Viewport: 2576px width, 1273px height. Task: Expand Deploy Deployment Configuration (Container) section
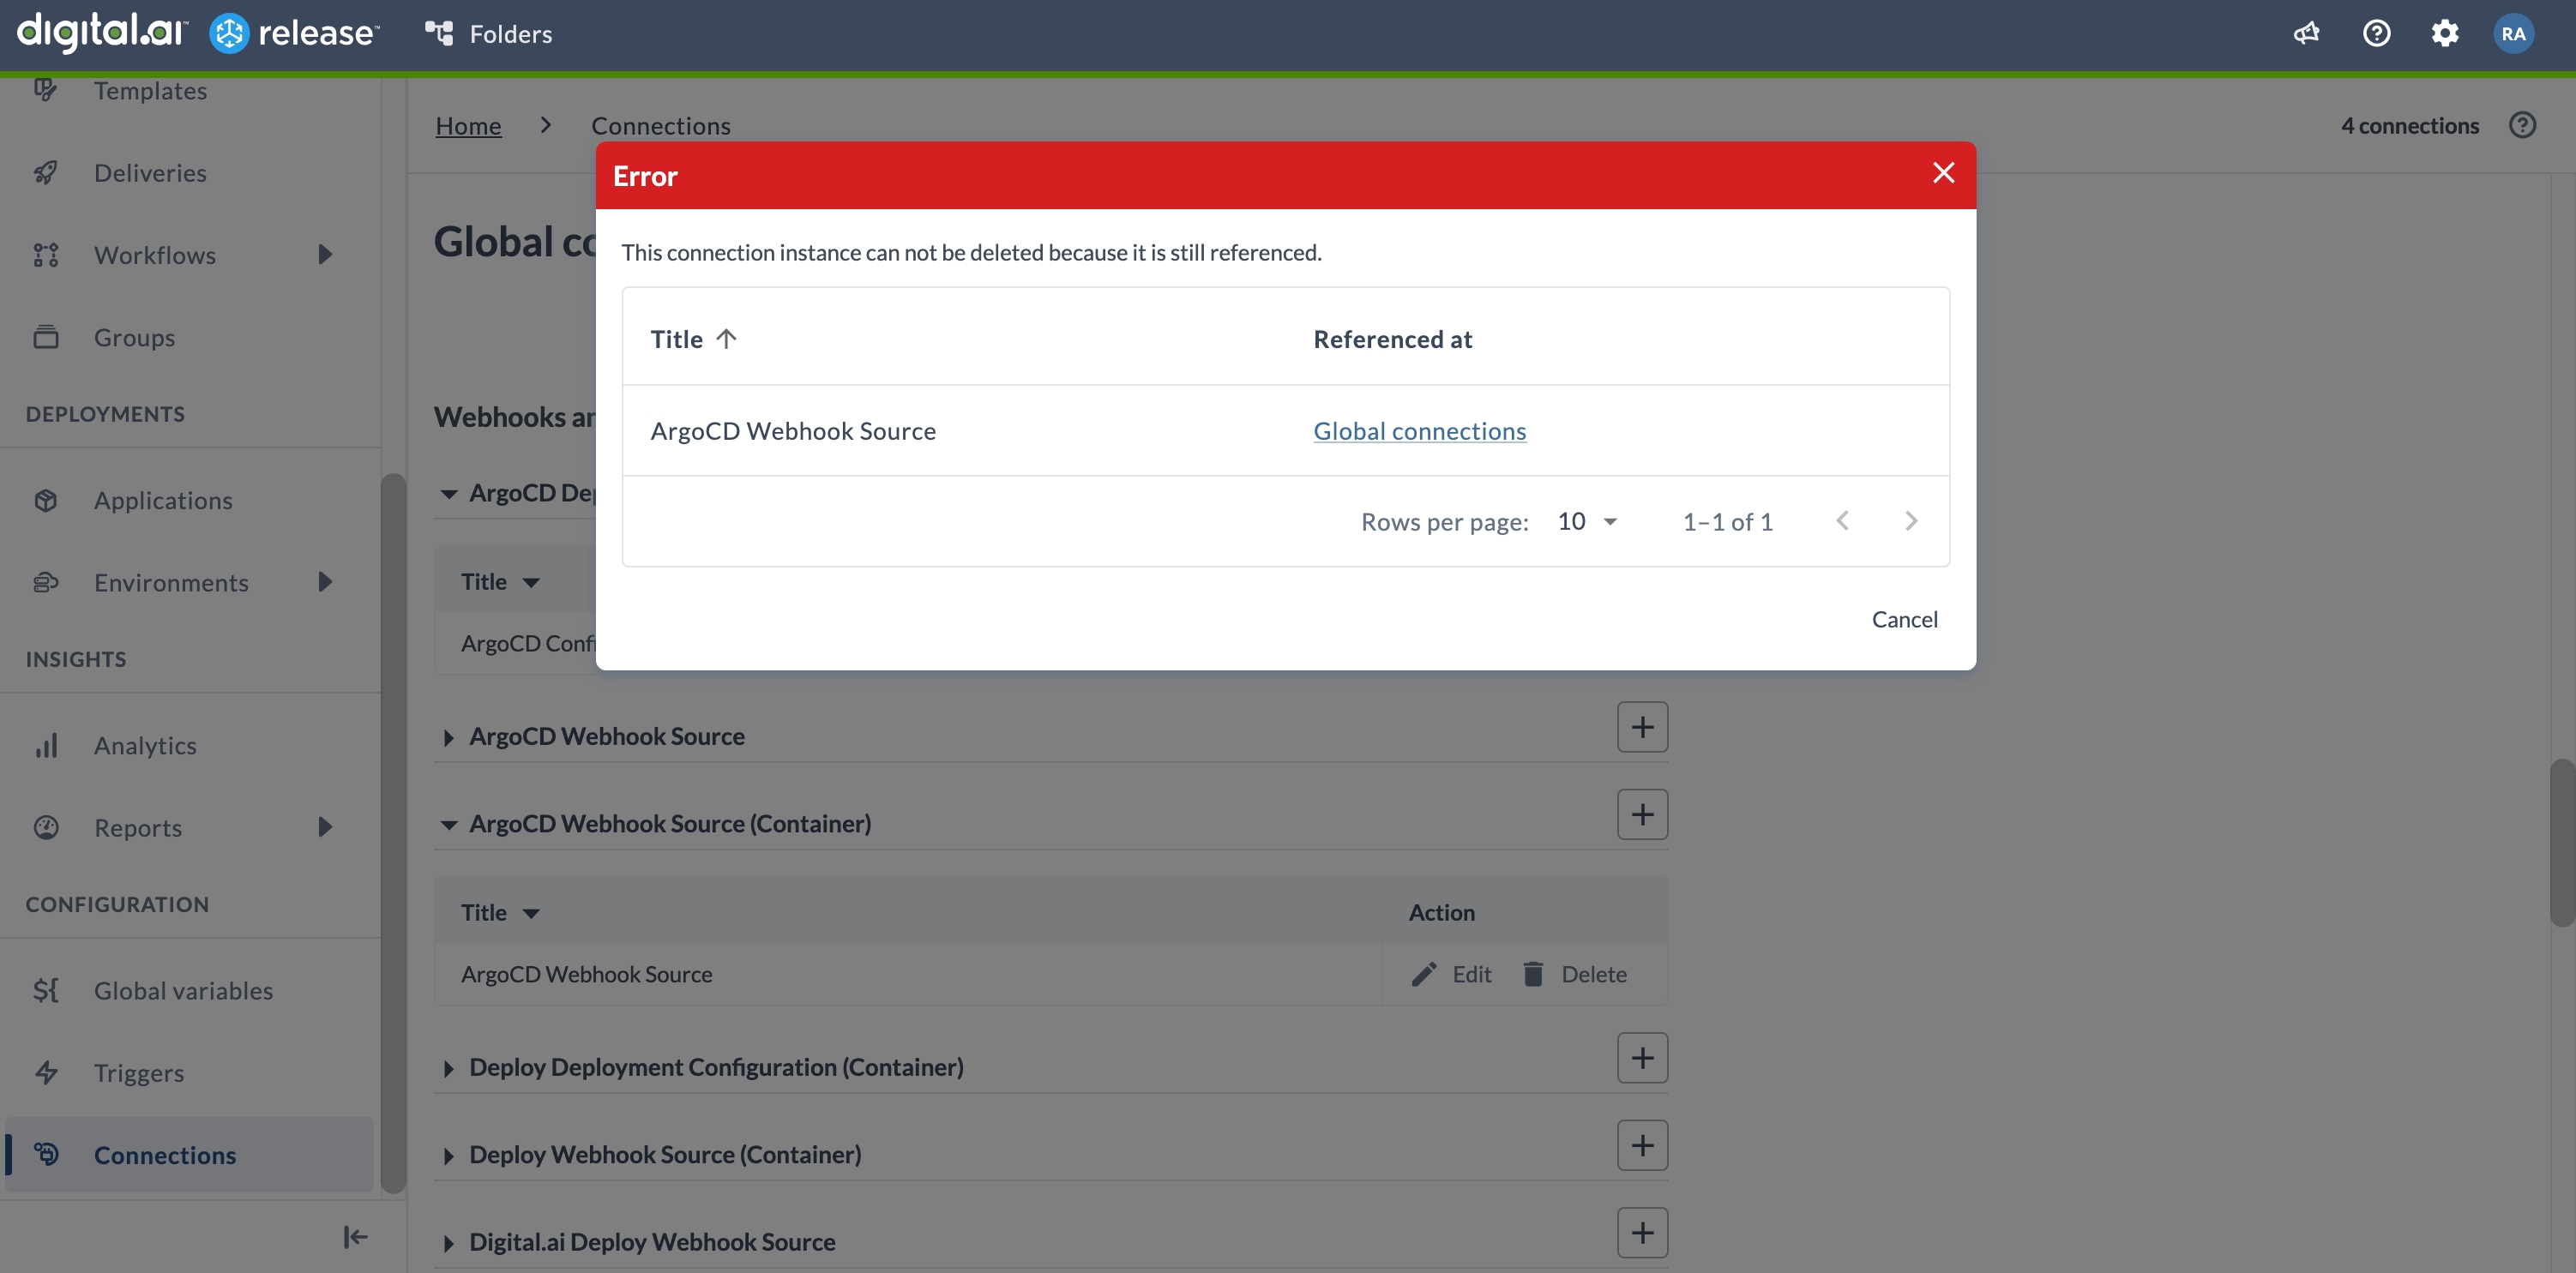tap(449, 1068)
